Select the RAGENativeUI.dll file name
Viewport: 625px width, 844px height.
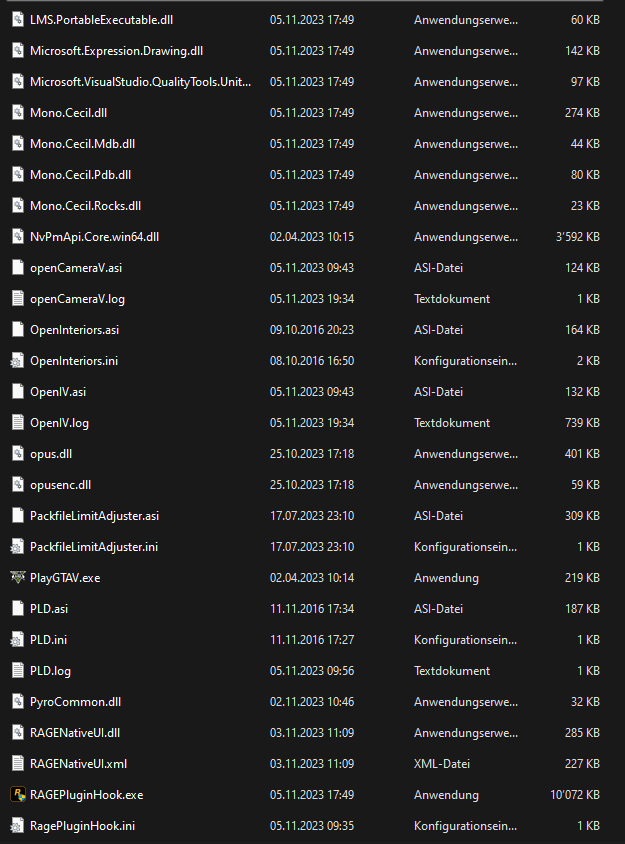[x=75, y=733]
